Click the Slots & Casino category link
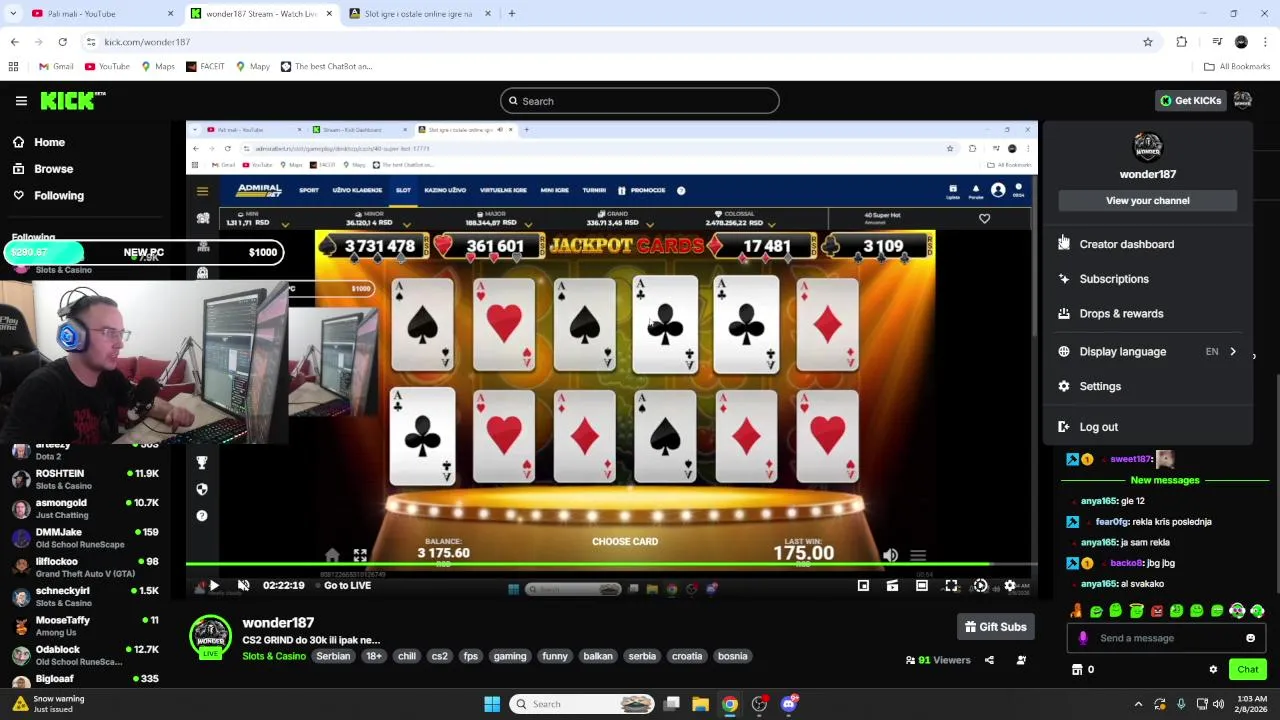1280x720 pixels. 273,656
